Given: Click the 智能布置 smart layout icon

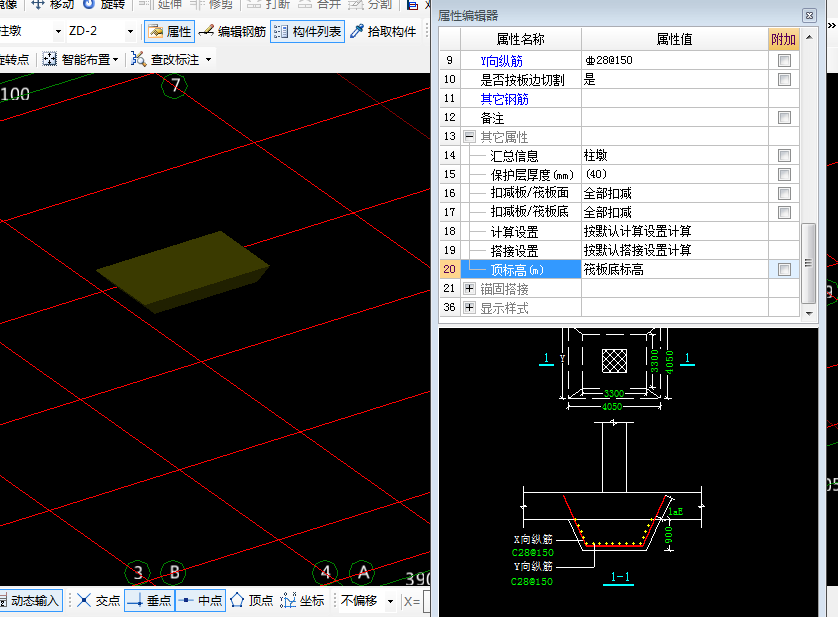Looking at the screenshot, I should (50, 59).
